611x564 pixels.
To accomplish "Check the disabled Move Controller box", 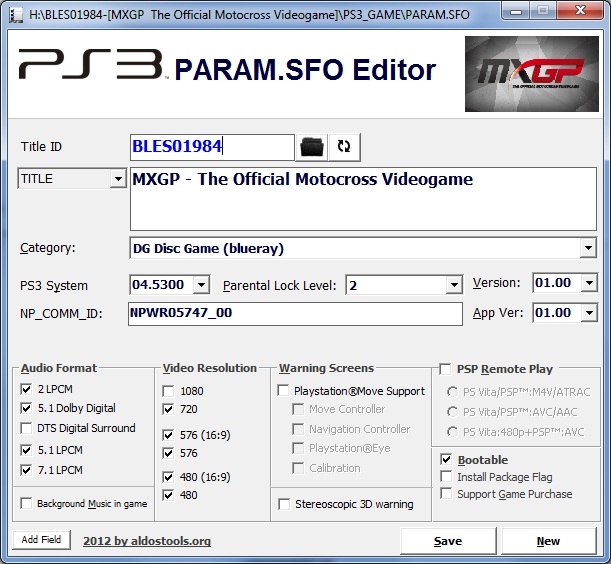I will pos(298,409).
